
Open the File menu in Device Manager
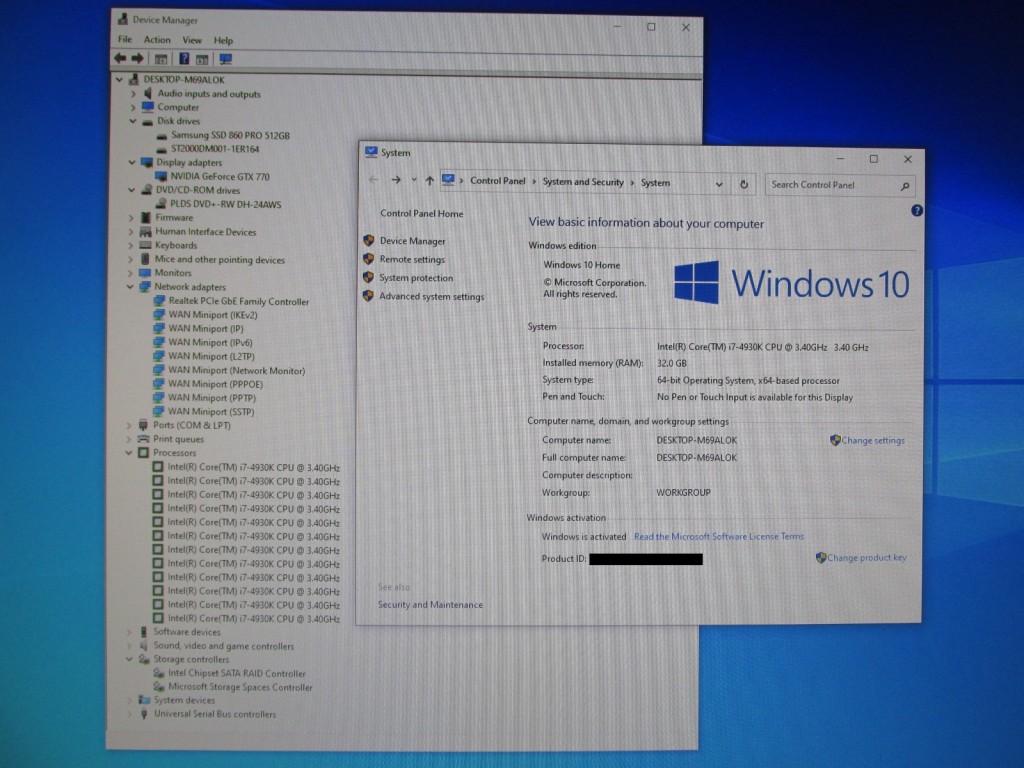pyautogui.click(x=125, y=39)
